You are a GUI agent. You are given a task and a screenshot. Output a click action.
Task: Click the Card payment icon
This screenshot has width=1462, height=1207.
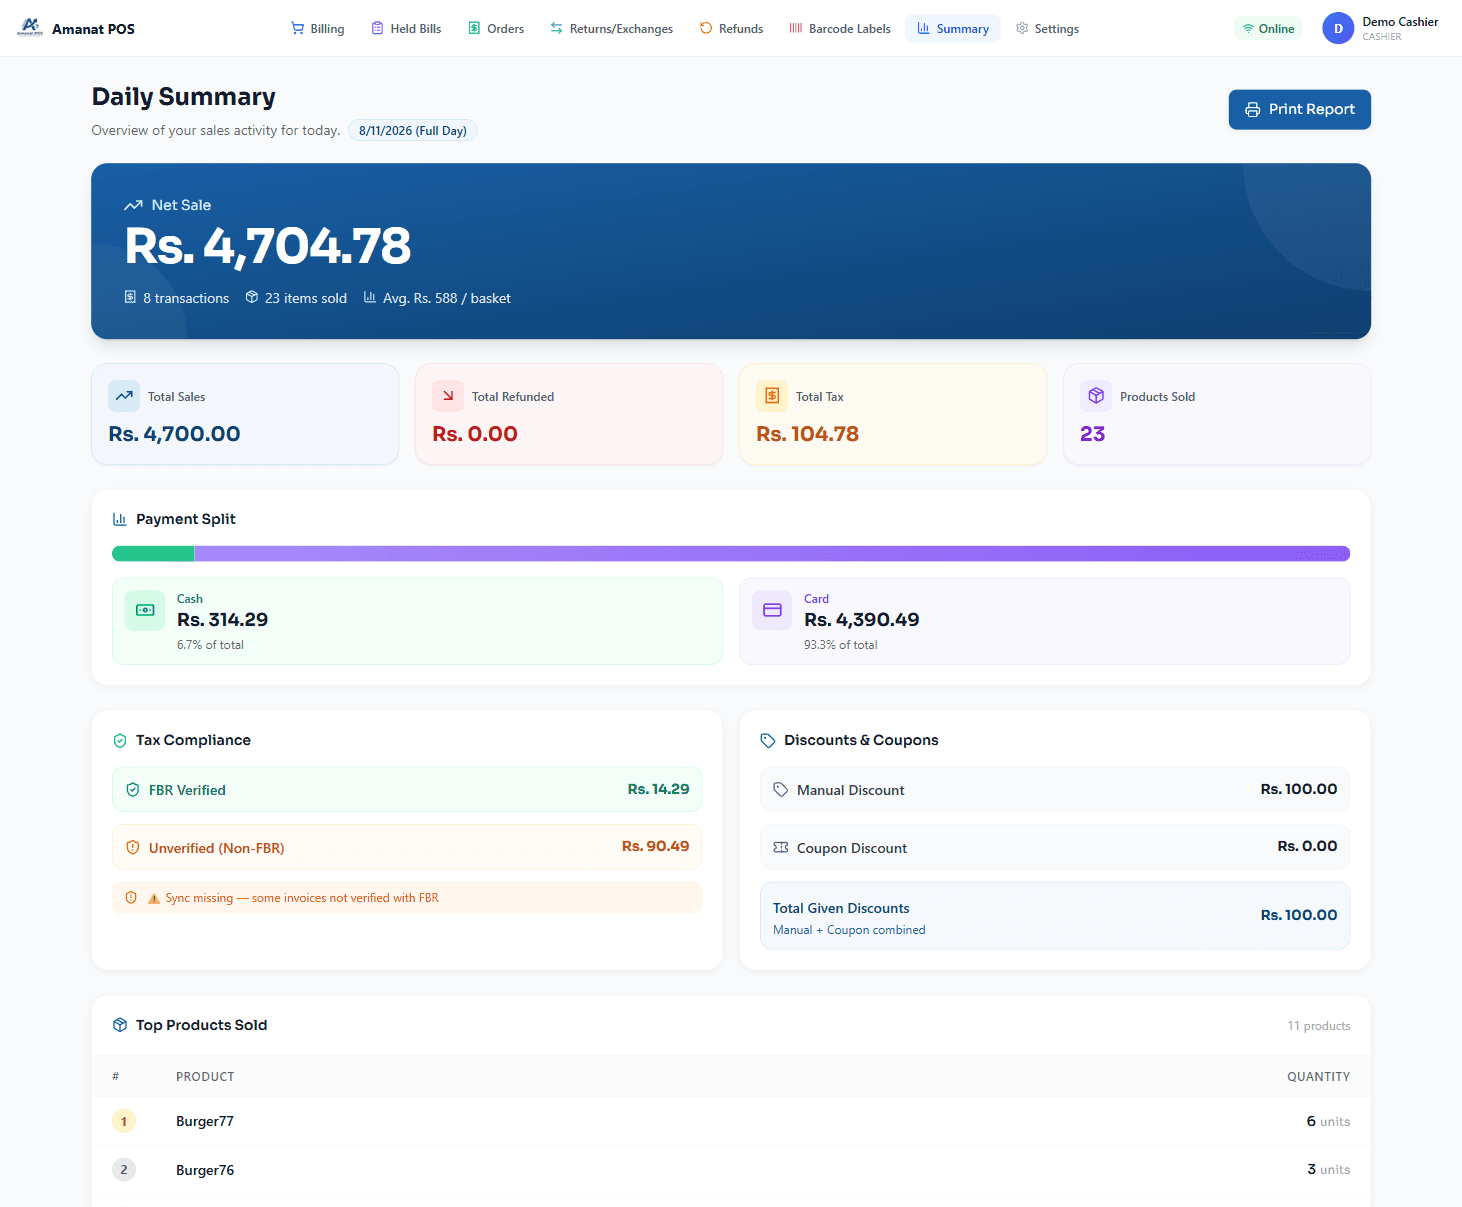click(x=772, y=610)
